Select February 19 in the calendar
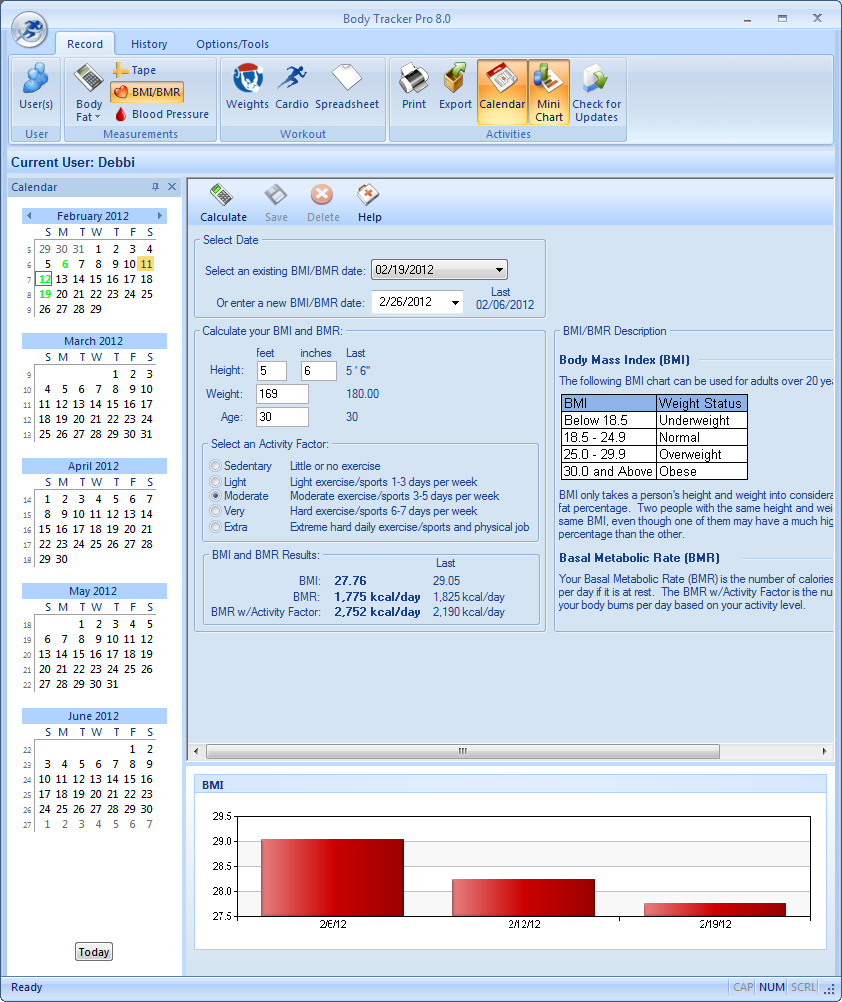 [x=45, y=294]
